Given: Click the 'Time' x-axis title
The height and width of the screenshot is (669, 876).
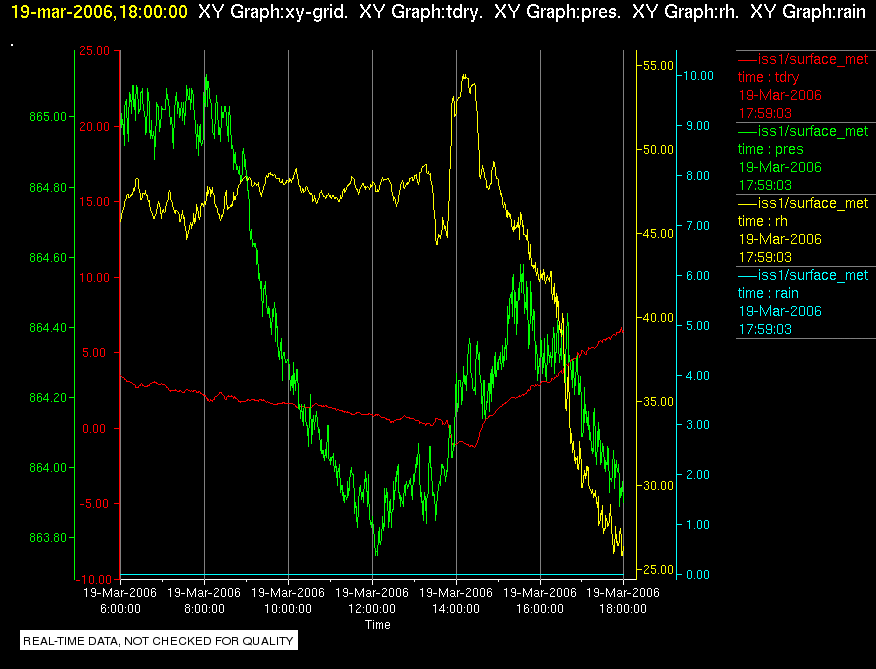Looking at the screenshot, I should pos(378,625).
